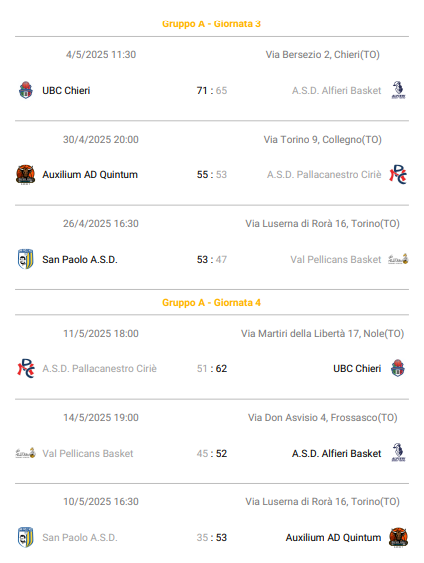Click A.S.D. Alfieri Basket logo beside score 71:65
The height and width of the screenshot is (563, 424).
click(x=398, y=90)
